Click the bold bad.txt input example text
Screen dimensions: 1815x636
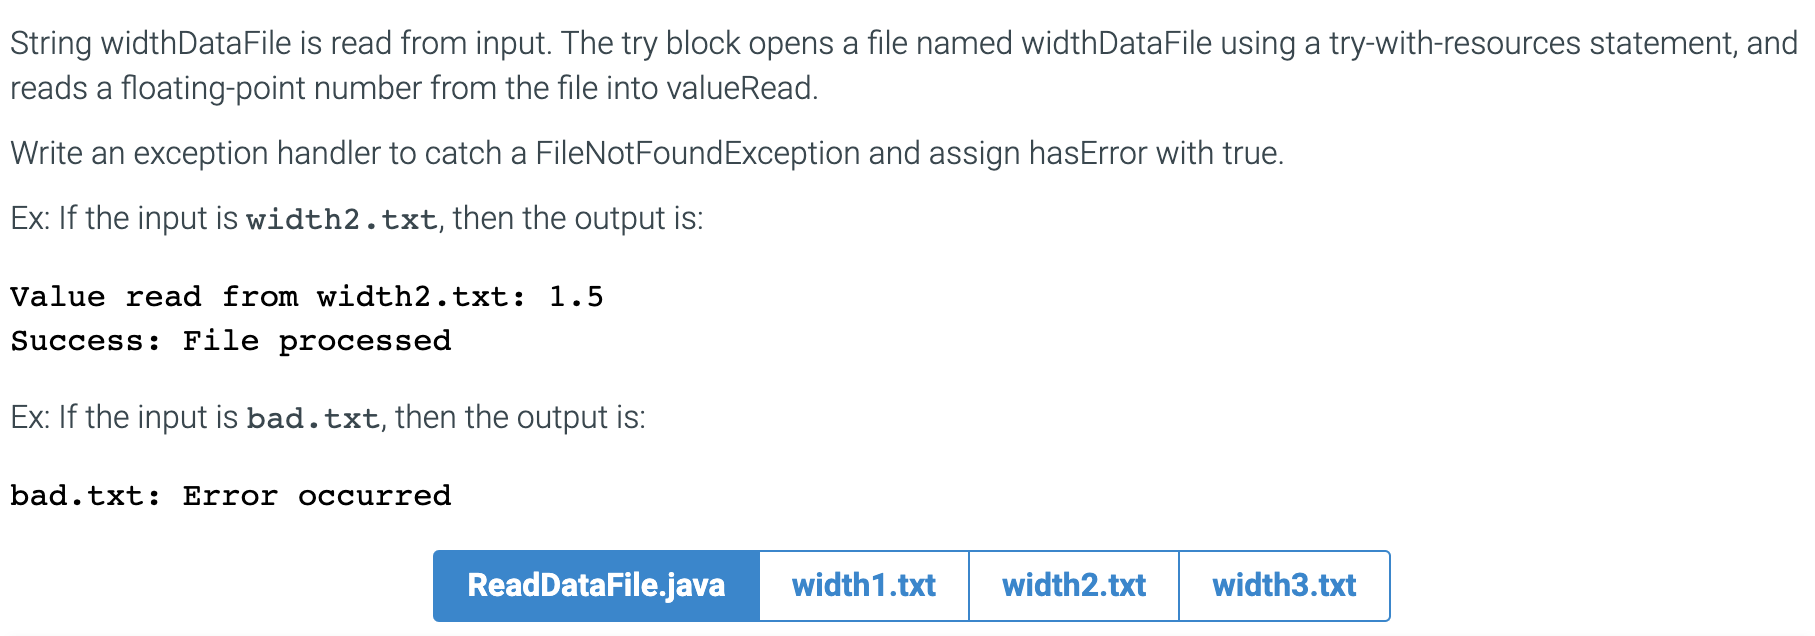[x=313, y=418]
